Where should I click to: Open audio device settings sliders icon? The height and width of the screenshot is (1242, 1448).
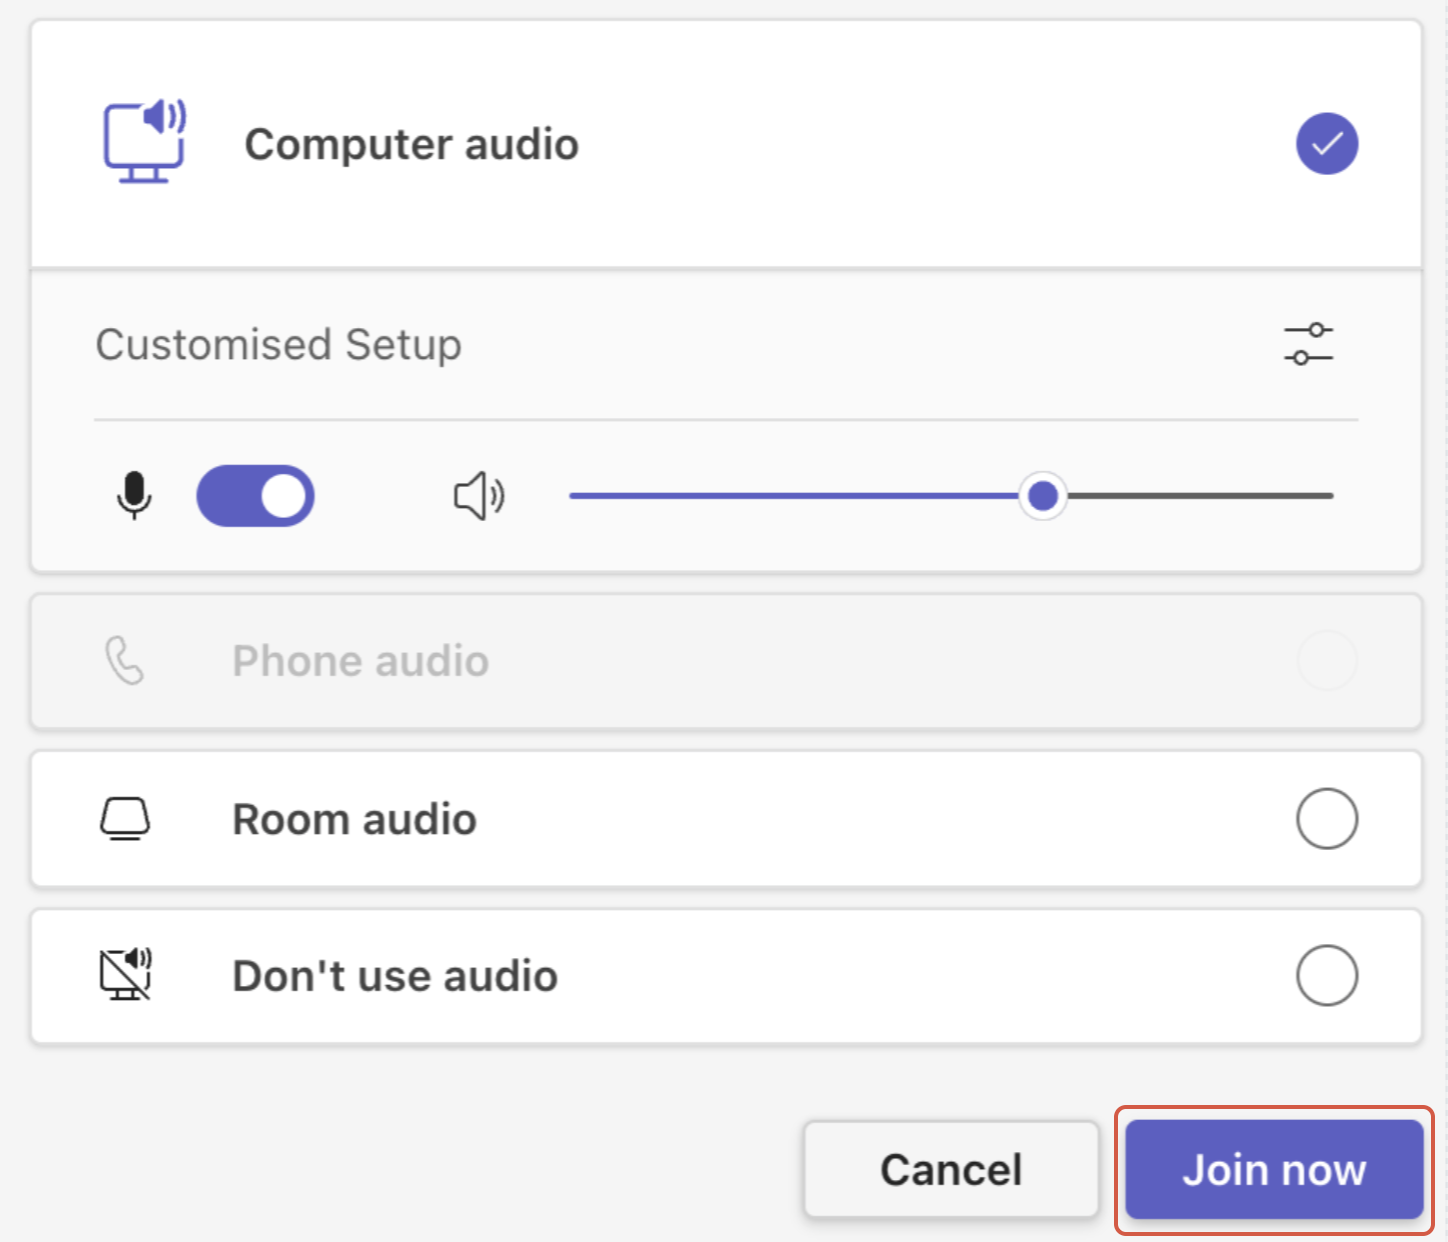coord(1308,344)
